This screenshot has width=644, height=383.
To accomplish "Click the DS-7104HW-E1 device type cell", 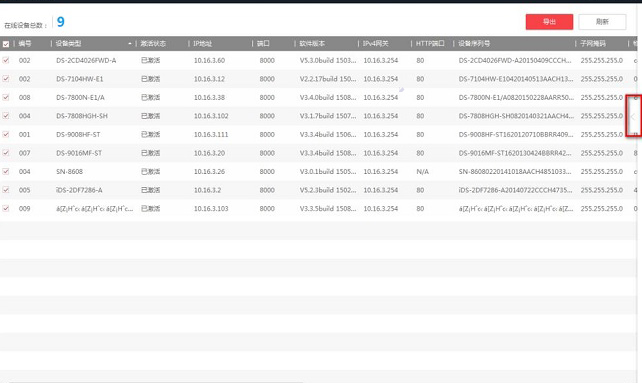I will (80, 79).
